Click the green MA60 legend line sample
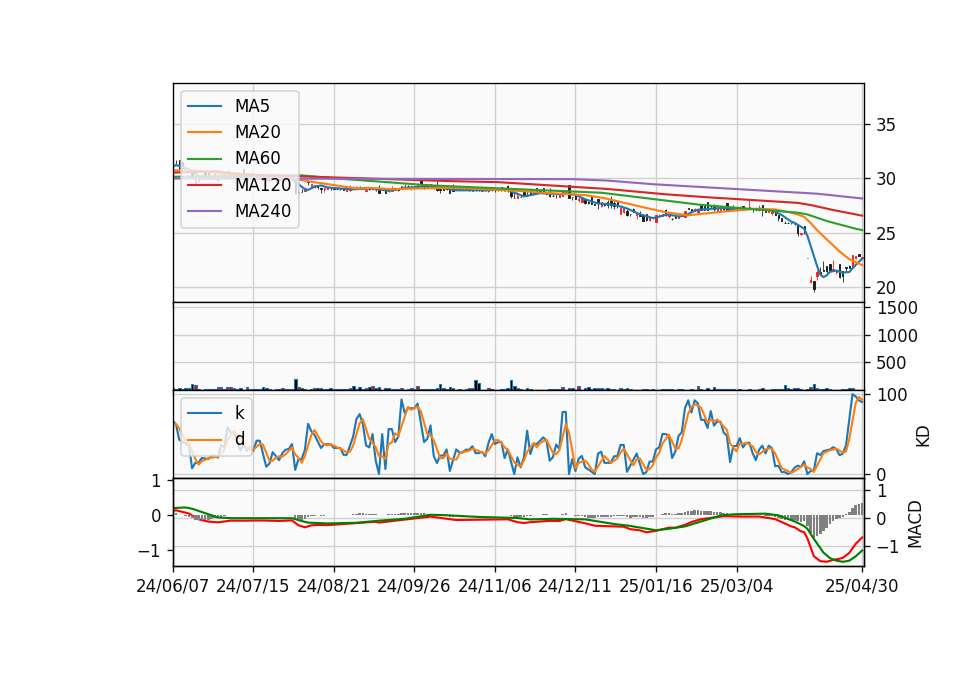The height and width of the screenshot is (690, 960). coord(204,158)
